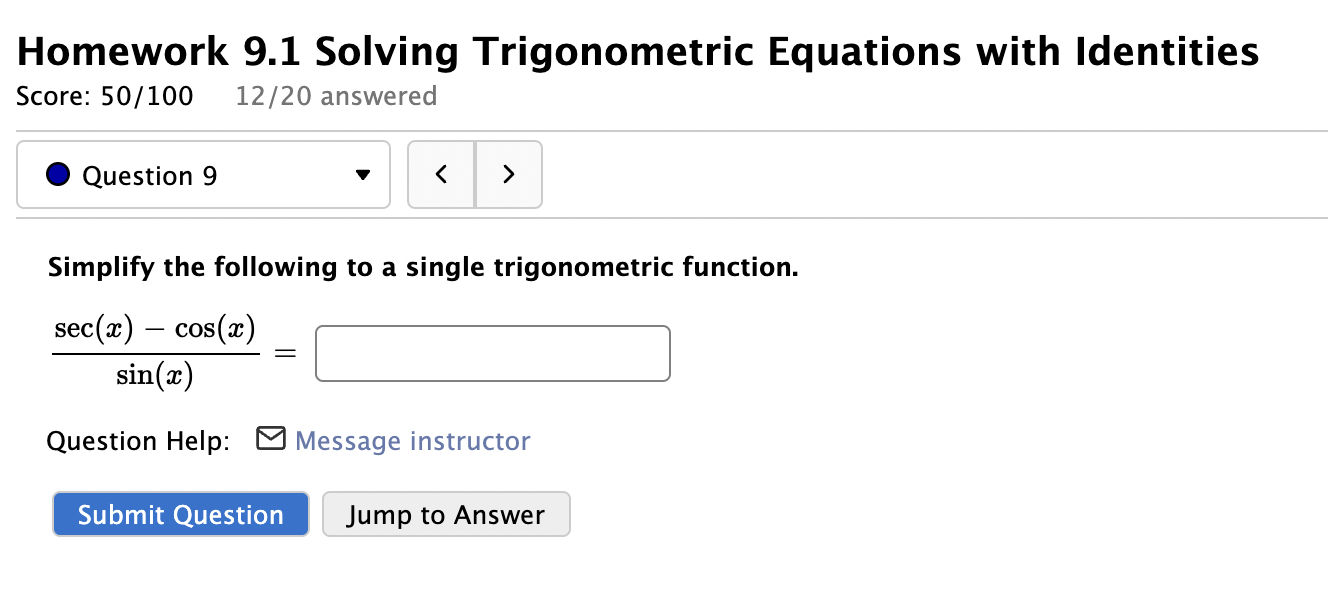Screen dimensions: 1328x600
Task: Click the Homework 9.1 title heading
Action: pos(637,50)
